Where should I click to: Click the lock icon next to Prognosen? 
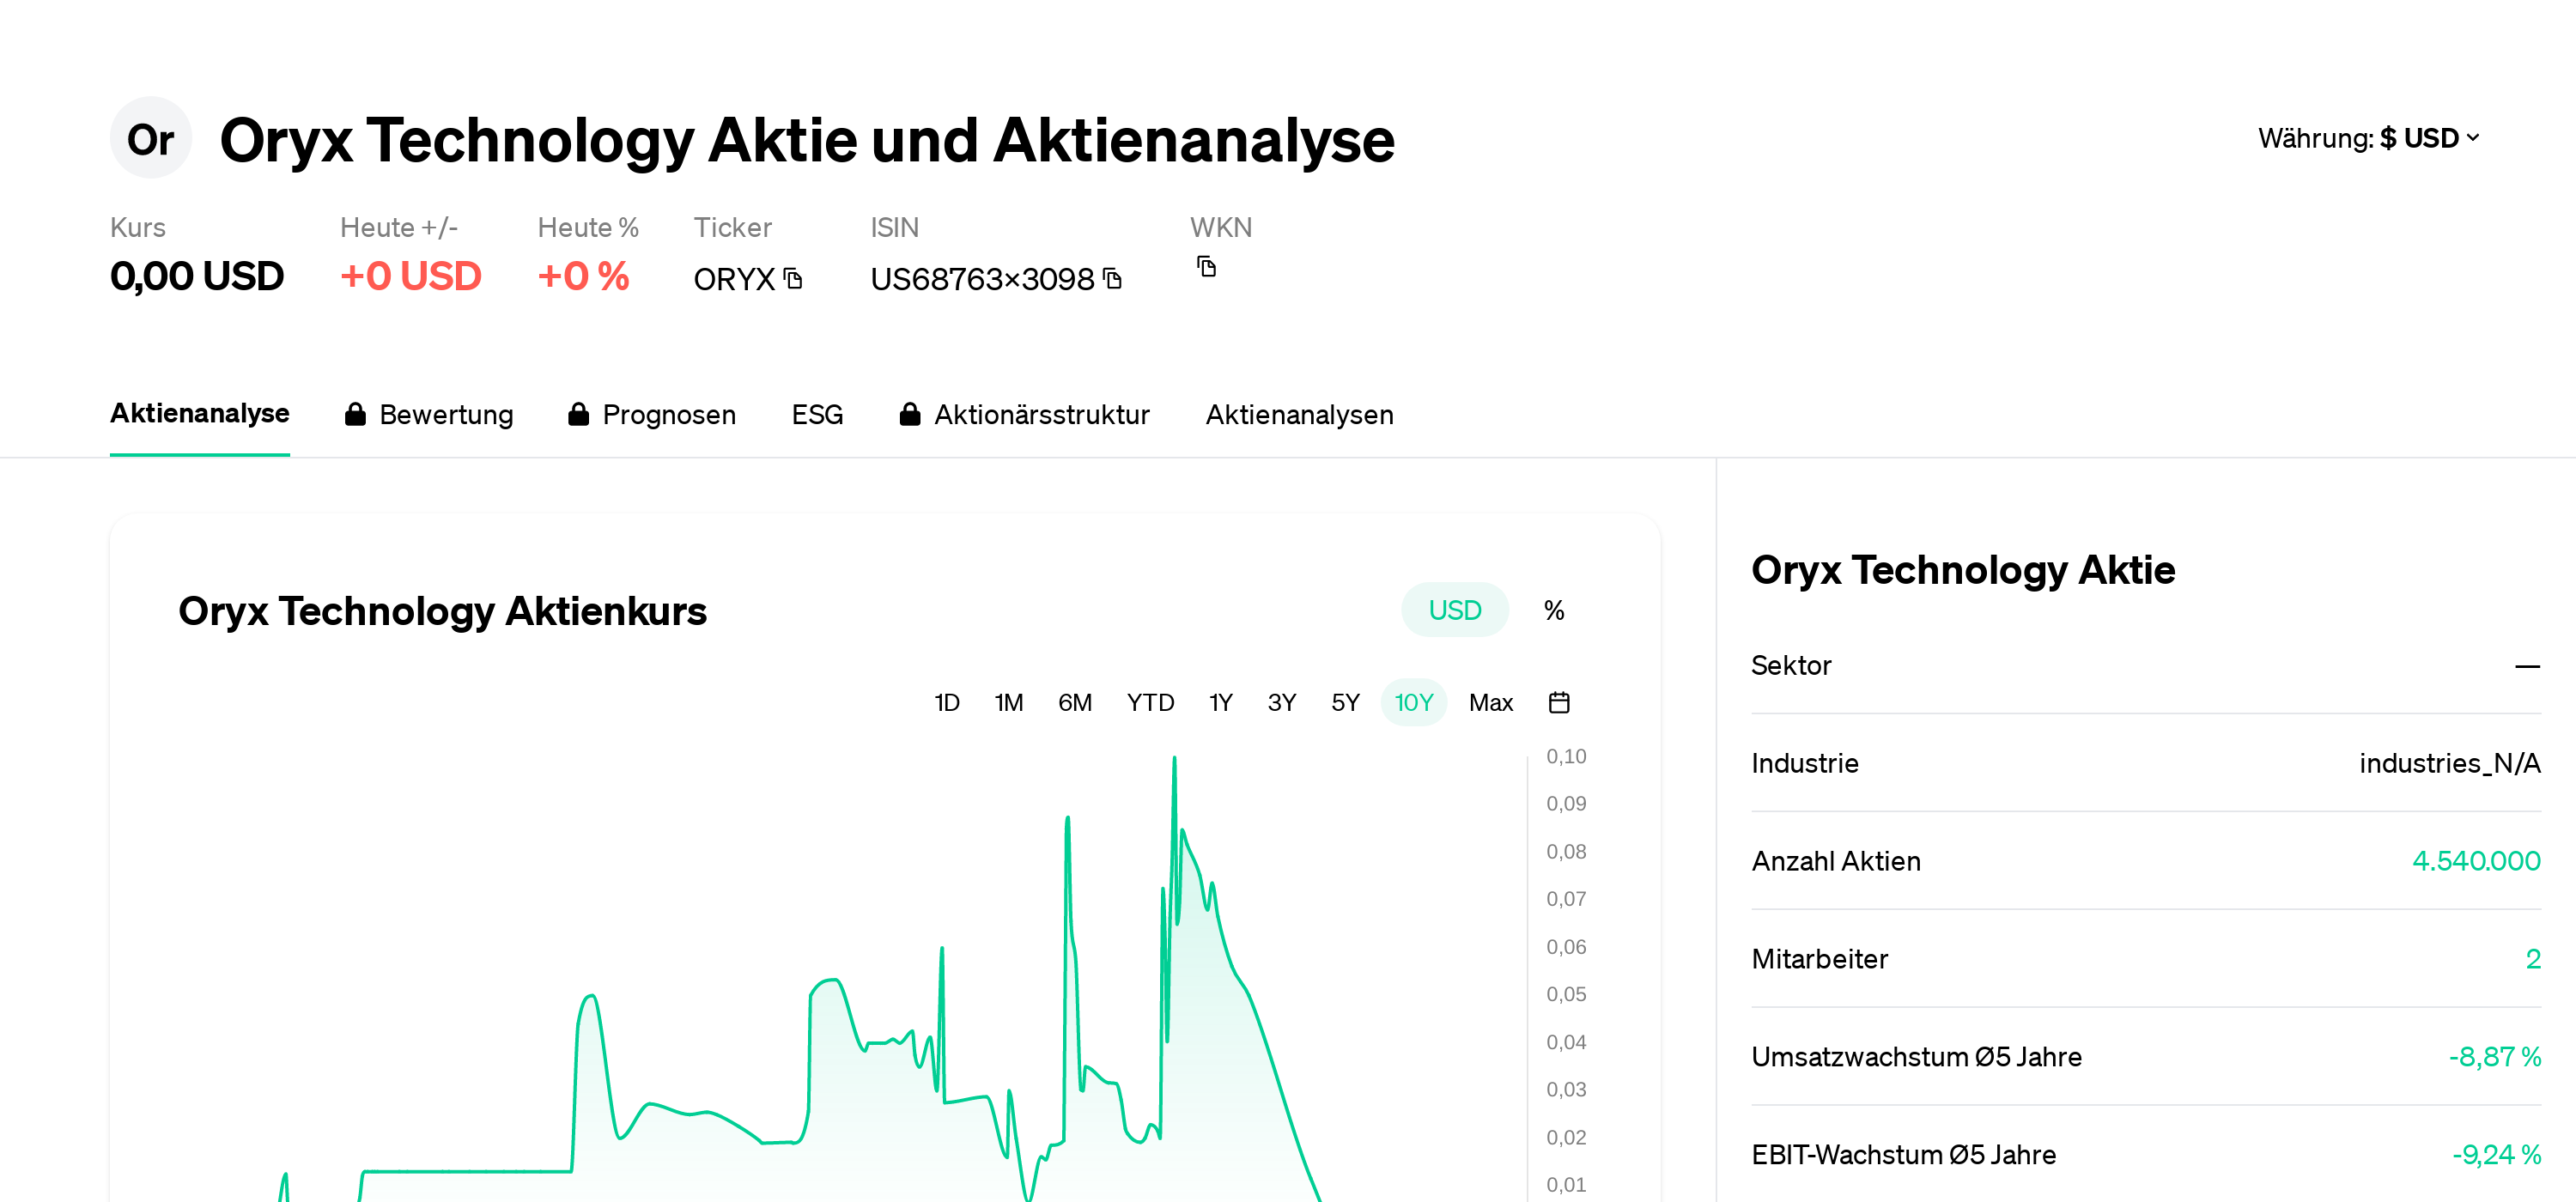[x=579, y=414]
